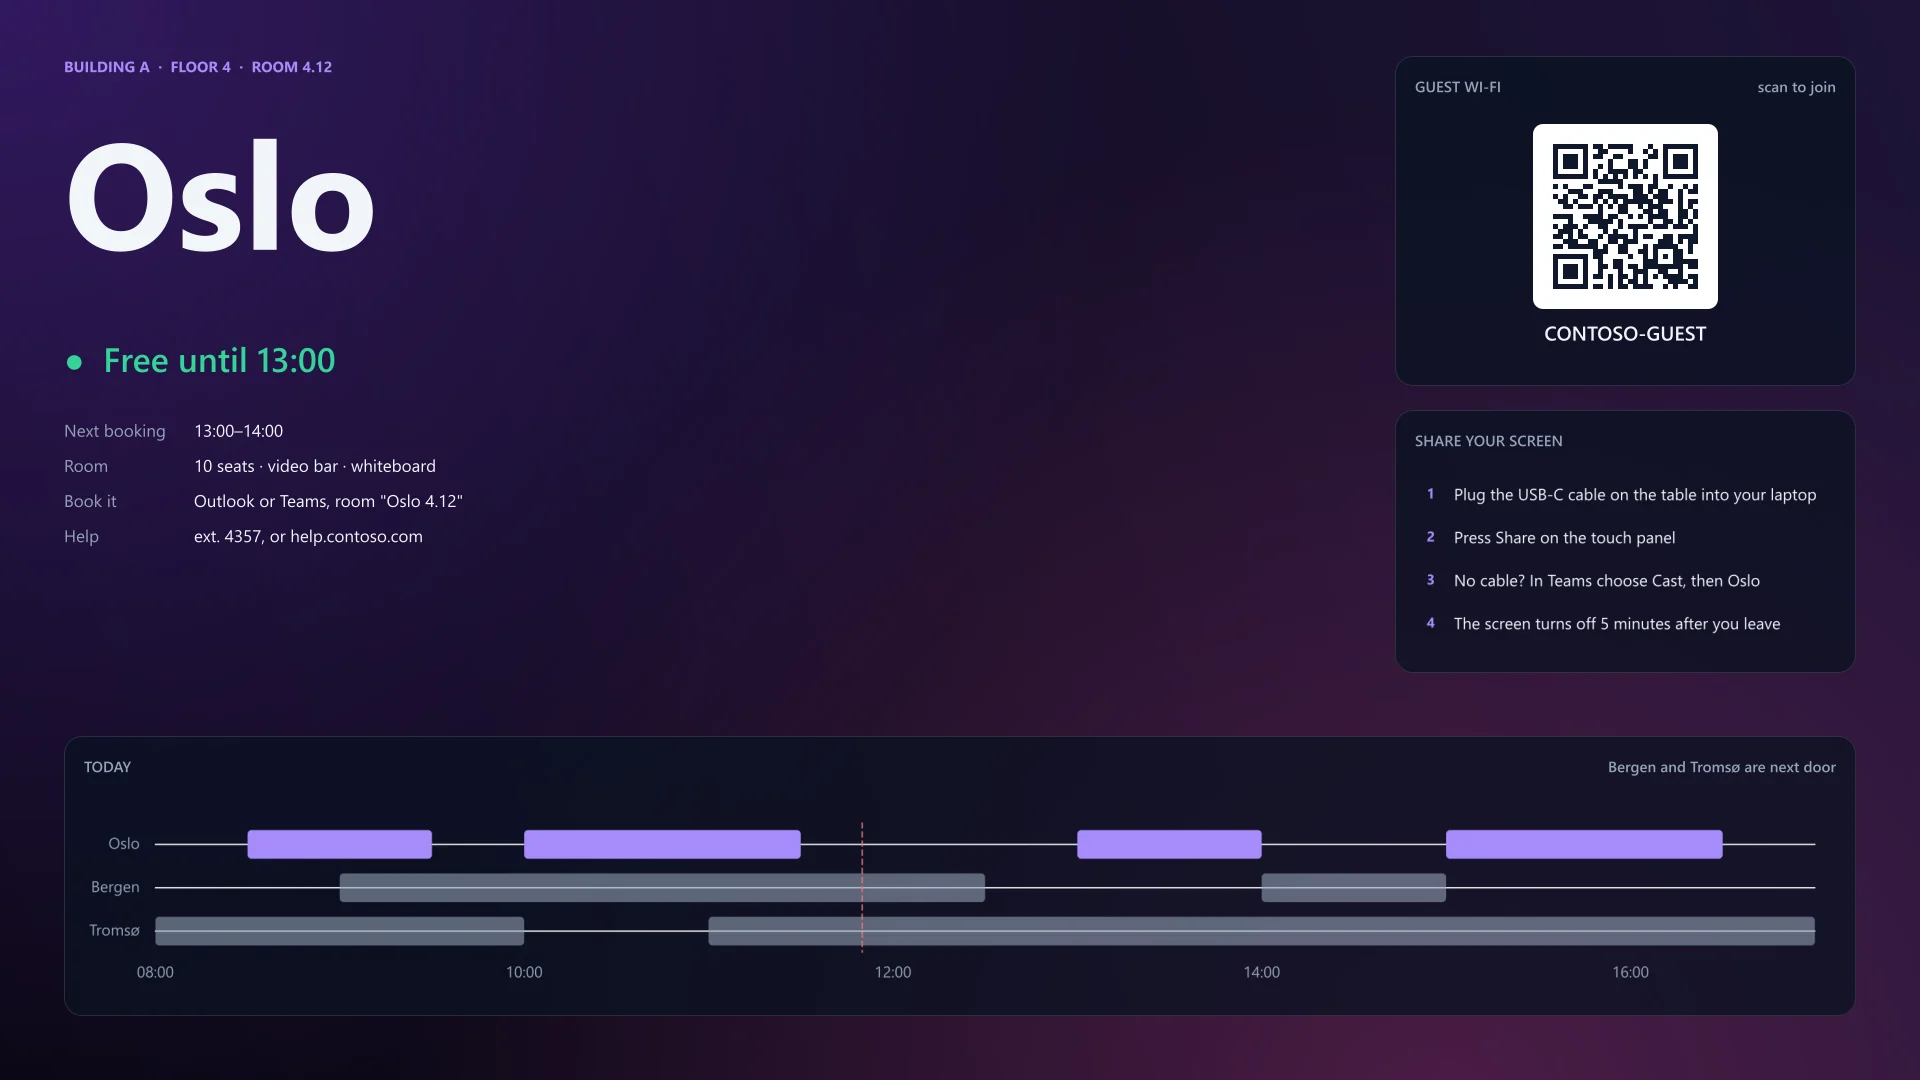
Task: Click step 4 'The screen turns off 5 minutes'
Action: [1616, 624]
